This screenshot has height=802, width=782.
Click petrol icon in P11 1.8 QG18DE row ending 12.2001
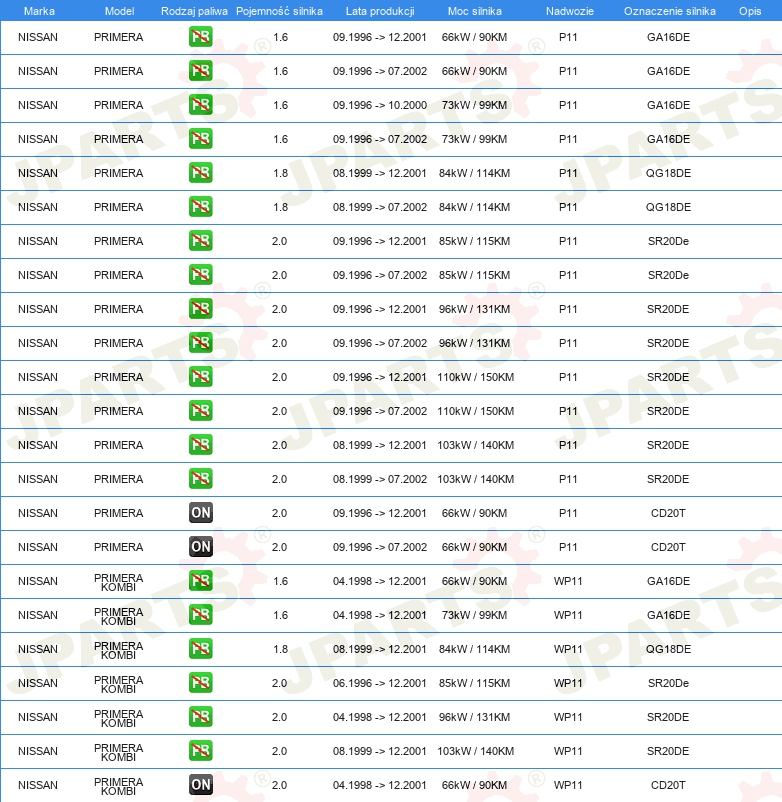point(200,173)
